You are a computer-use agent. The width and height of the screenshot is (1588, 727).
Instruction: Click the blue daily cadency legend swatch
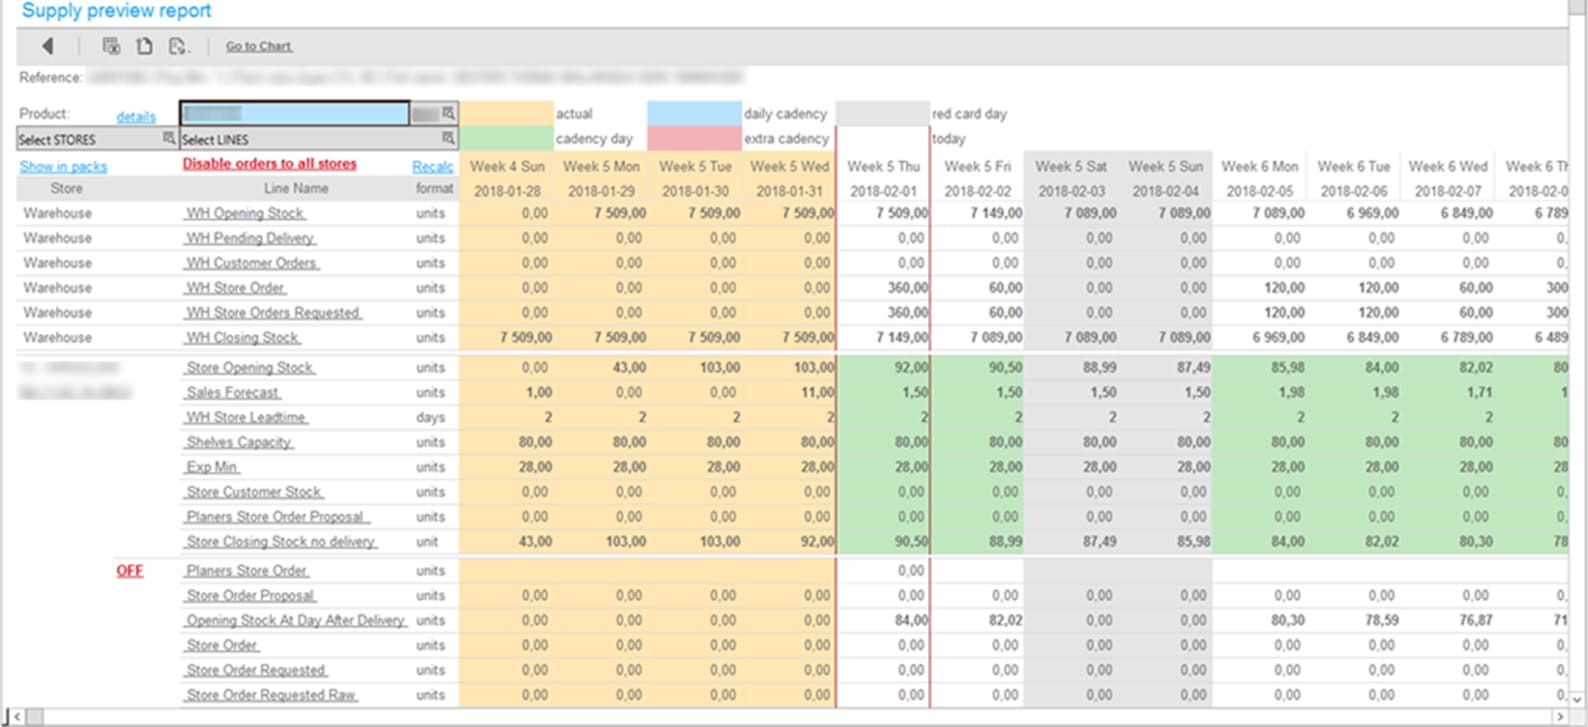[693, 113]
